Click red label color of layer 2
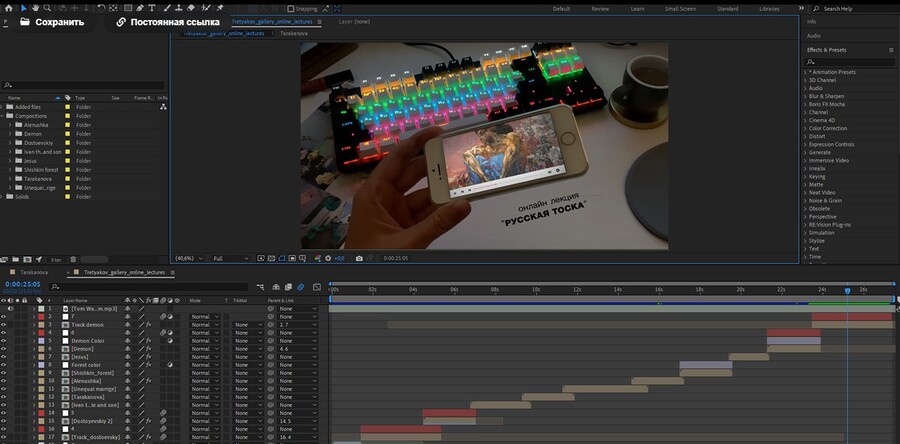 coord(41,317)
